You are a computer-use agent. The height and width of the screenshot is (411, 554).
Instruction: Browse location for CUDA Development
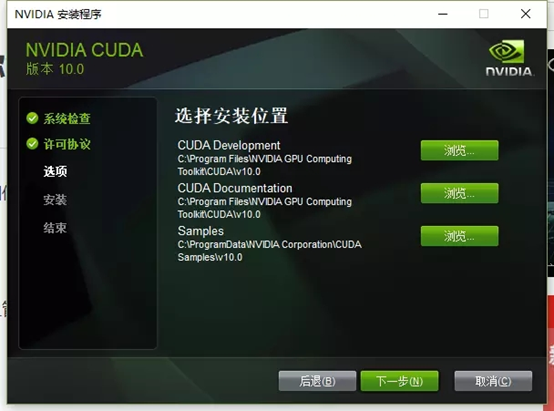tap(459, 151)
